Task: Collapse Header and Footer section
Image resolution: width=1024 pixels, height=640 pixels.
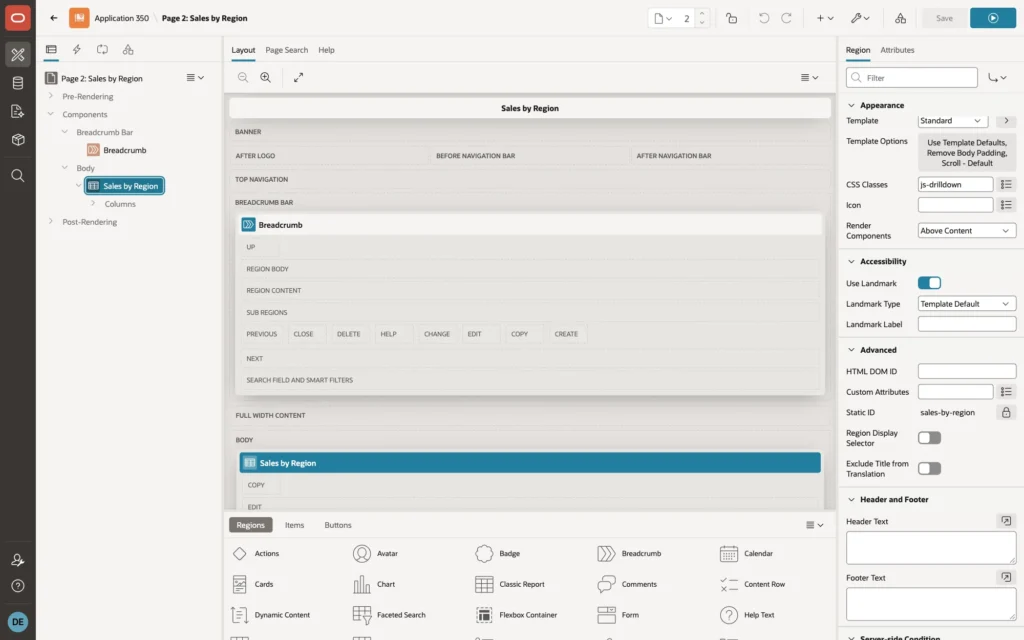Action: [x=851, y=500]
